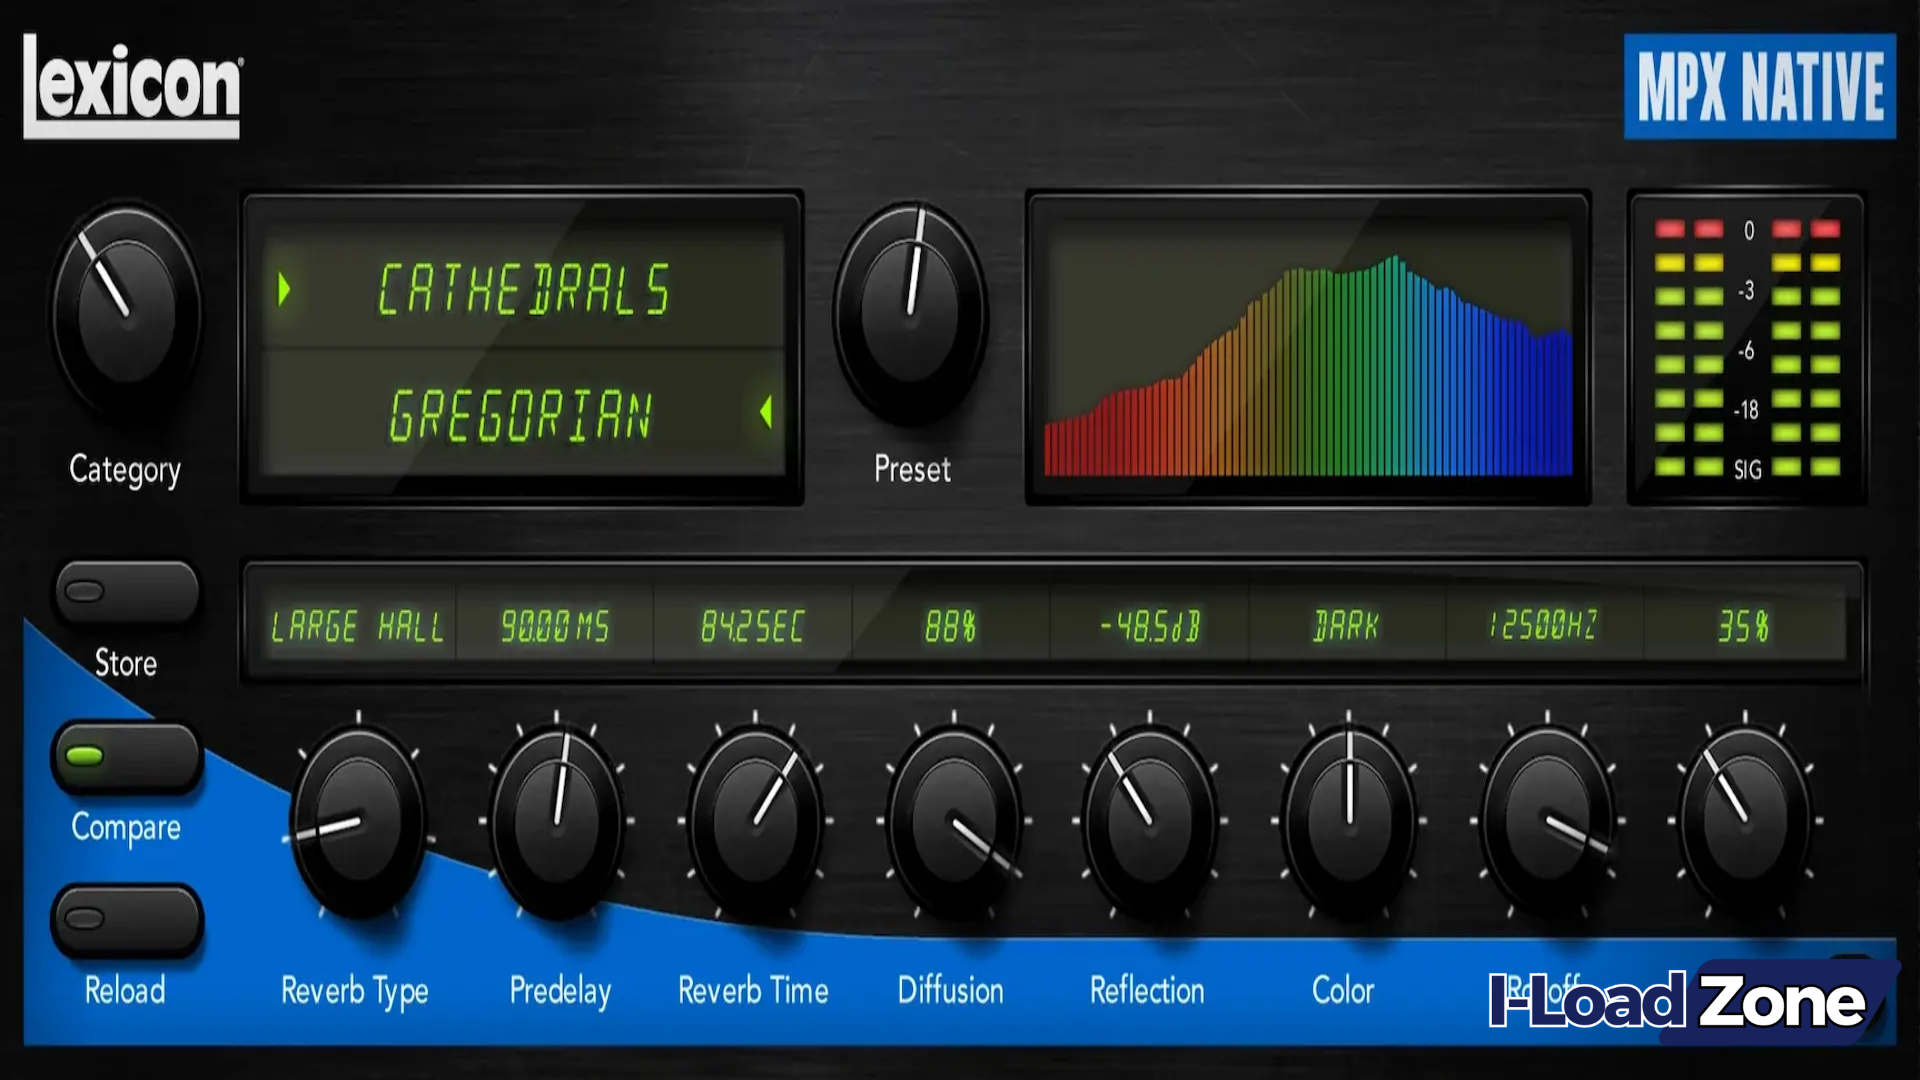Click the Predelay label
The height and width of the screenshot is (1080, 1920).
pos(560,991)
